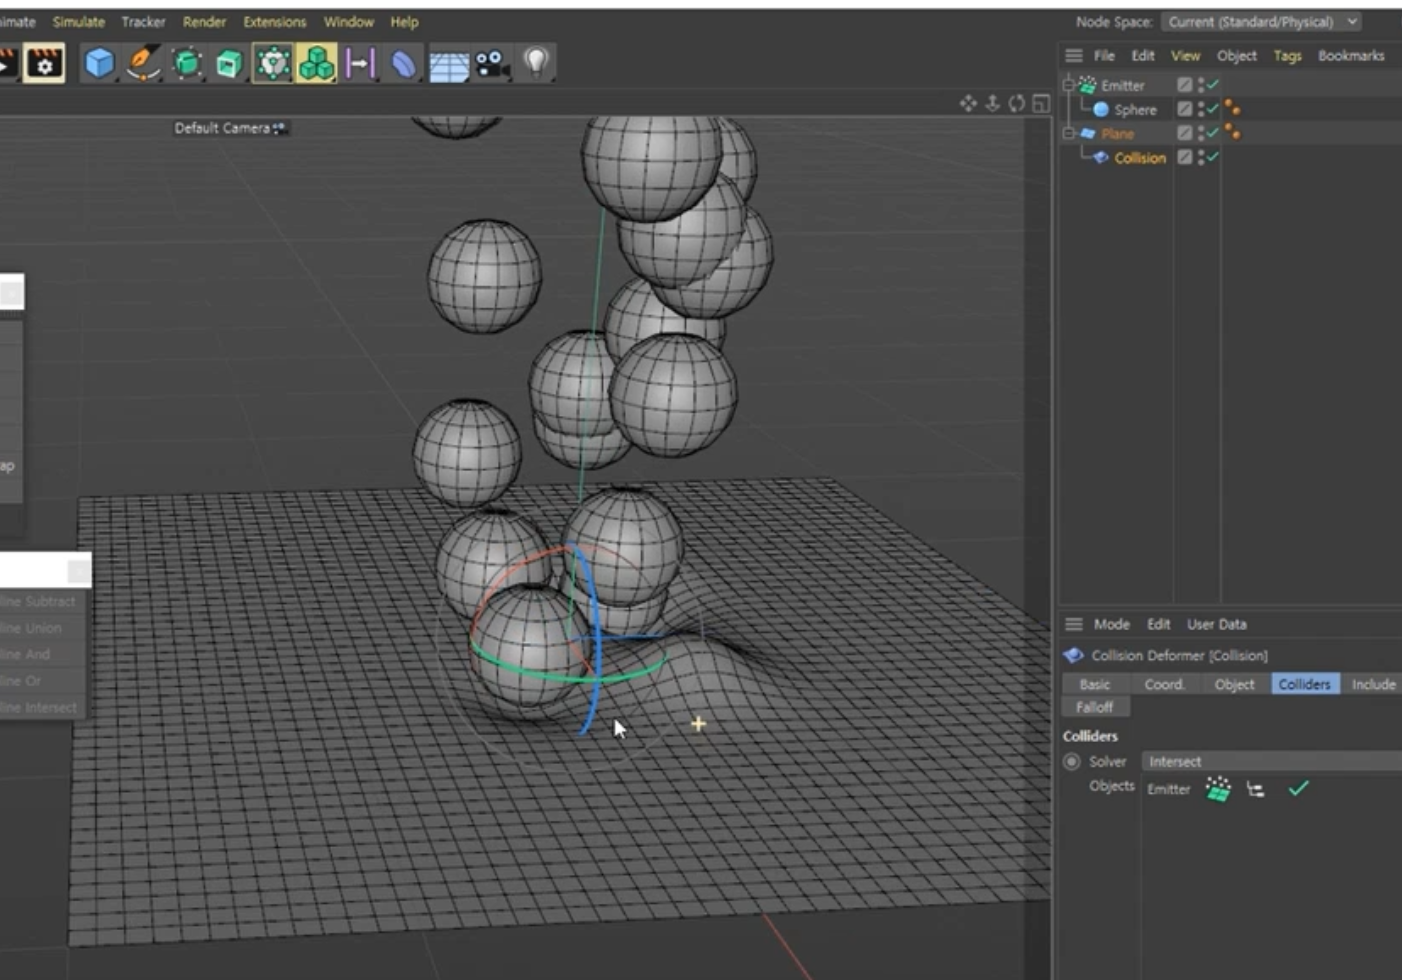Add a Cube primitive object
Image resolution: width=1402 pixels, height=980 pixels.
(x=99, y=64)
